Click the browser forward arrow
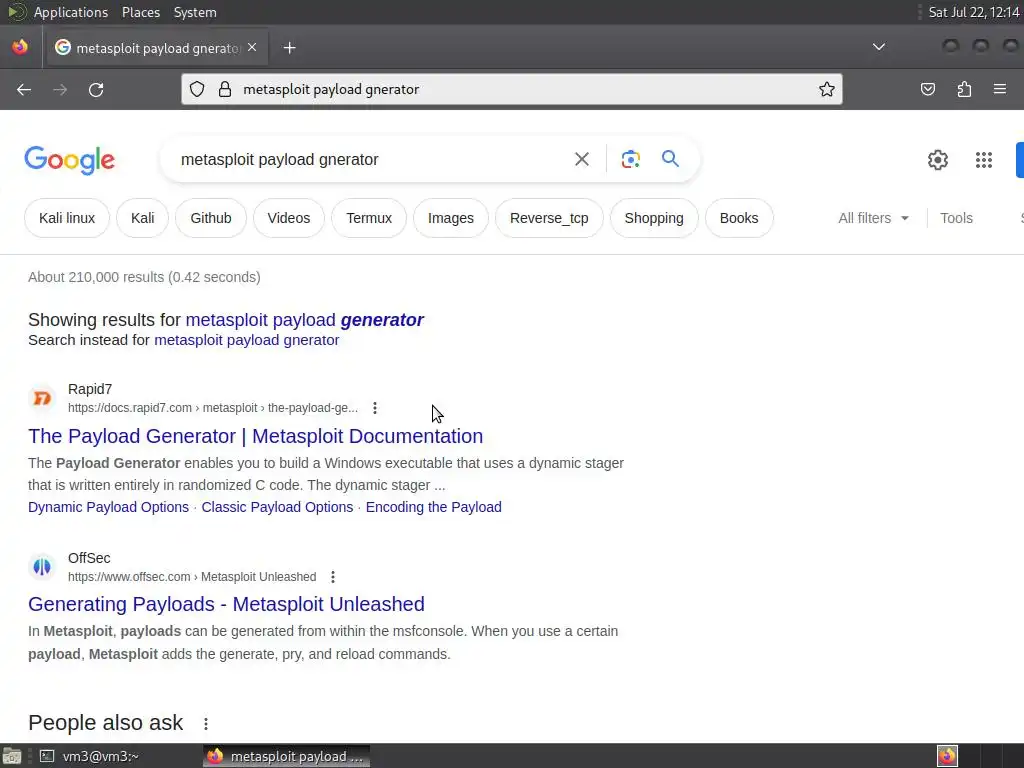This screenshot has height=768, width=1024. (x=60, y=89)
